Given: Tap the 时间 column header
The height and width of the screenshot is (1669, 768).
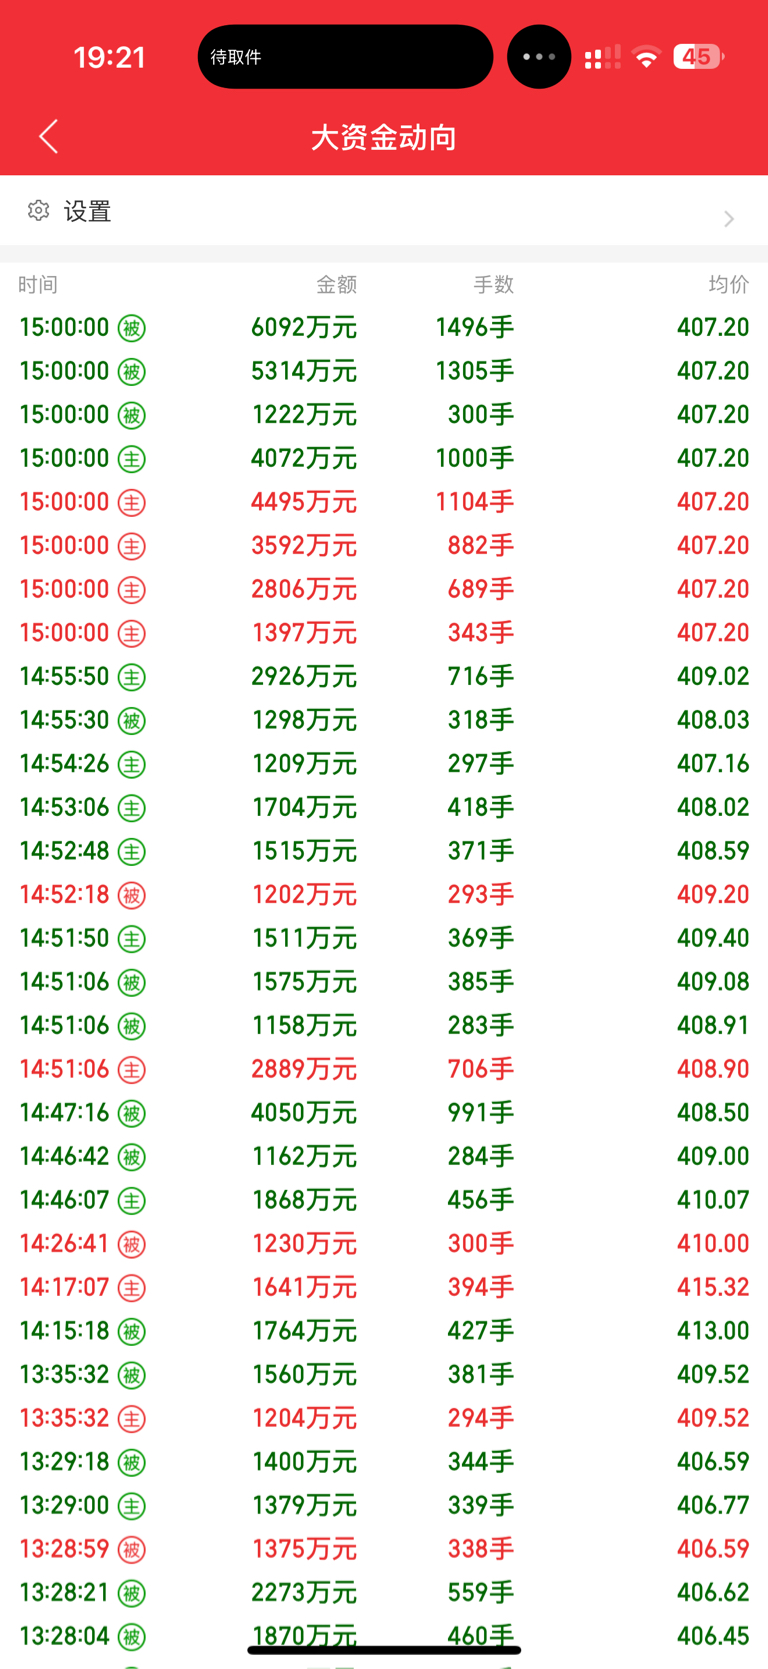Looking at the screenshot, I should (38, 285).
